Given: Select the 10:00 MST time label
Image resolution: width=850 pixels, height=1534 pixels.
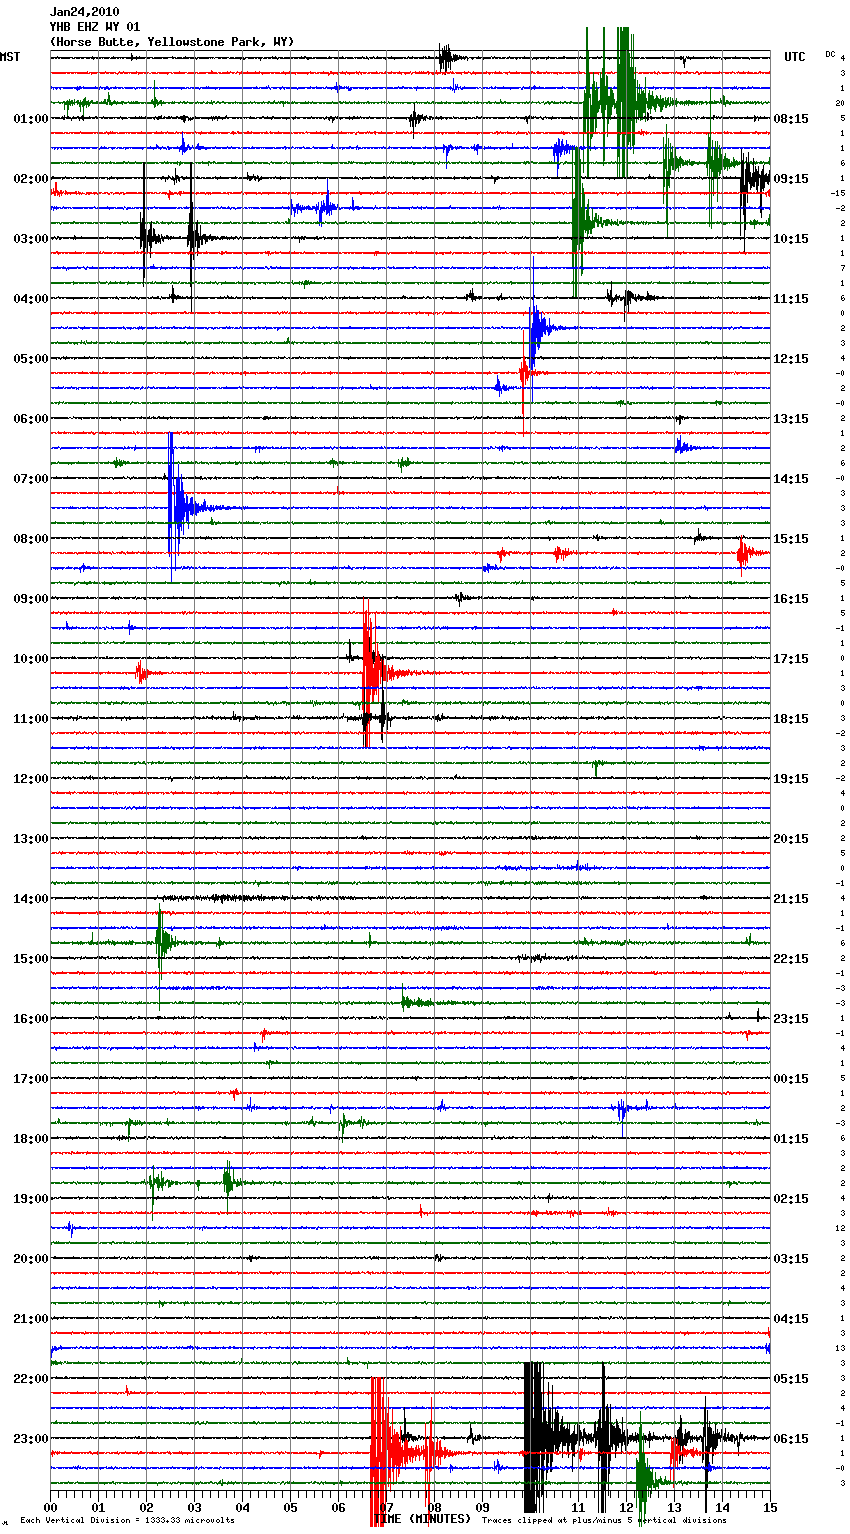Looking at the screenshot, I should pos(31,659).
